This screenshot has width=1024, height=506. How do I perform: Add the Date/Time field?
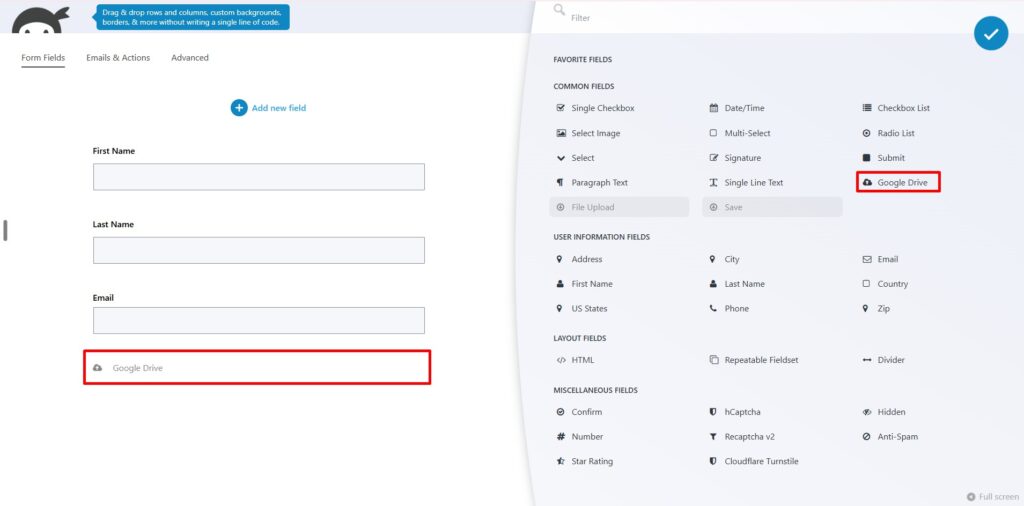point(737,108)
